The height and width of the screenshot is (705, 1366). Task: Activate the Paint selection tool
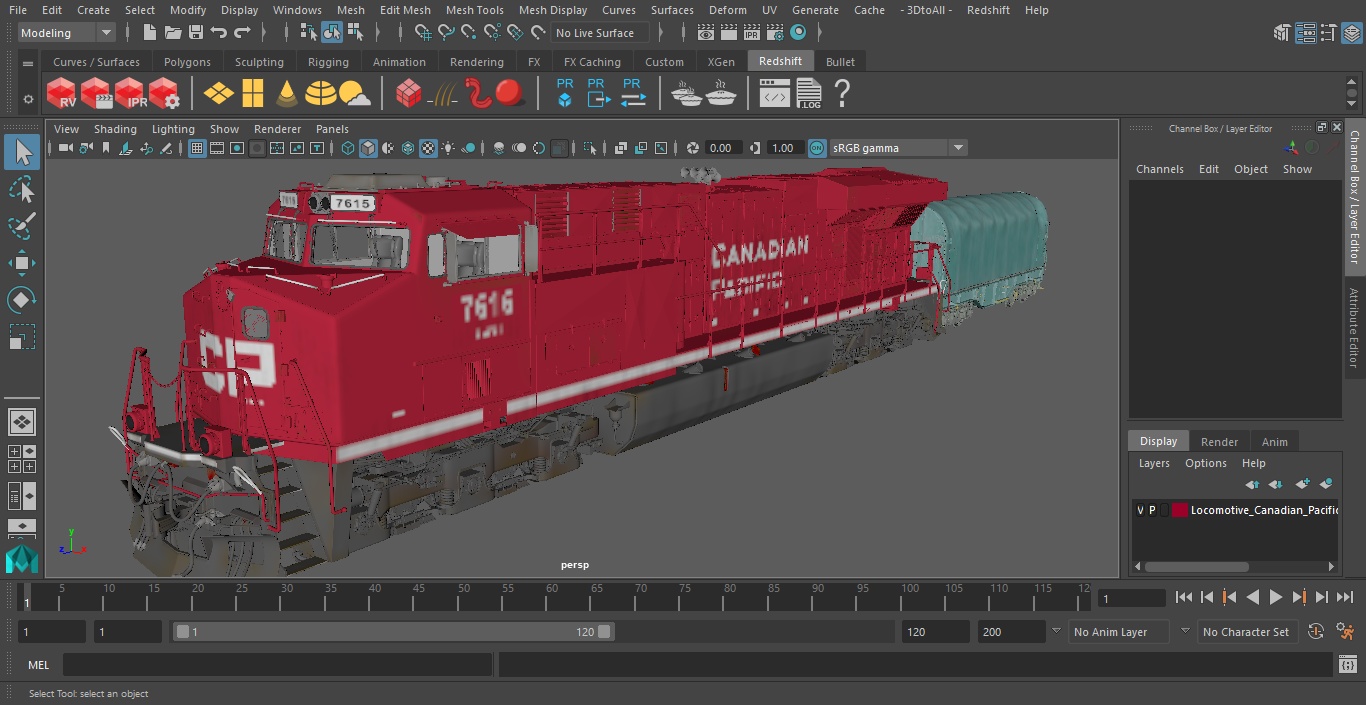click(22, 226)
